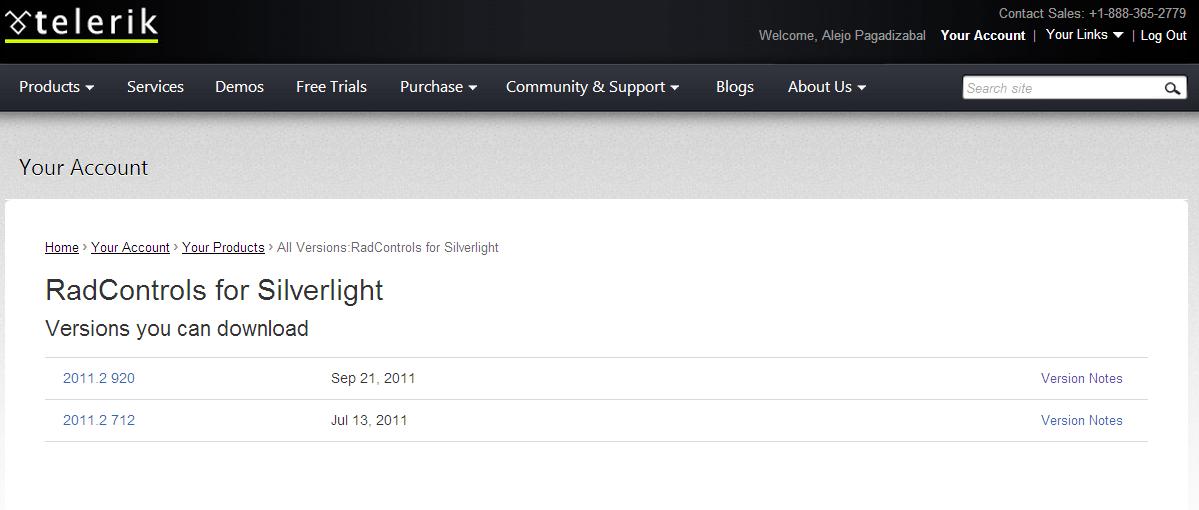Click the search magnifier icon
Viewport: 1199px width, 510px height.
pos(1172,89)
